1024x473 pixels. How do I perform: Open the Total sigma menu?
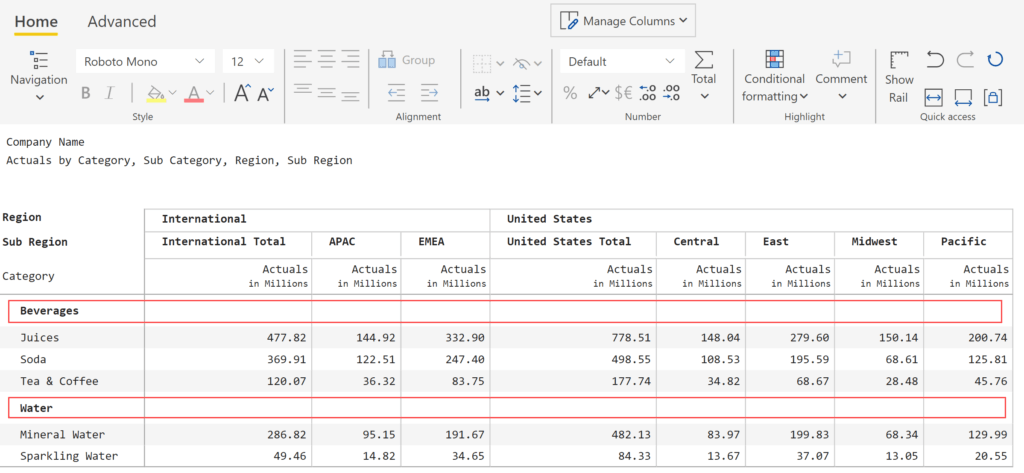[704, 75]
